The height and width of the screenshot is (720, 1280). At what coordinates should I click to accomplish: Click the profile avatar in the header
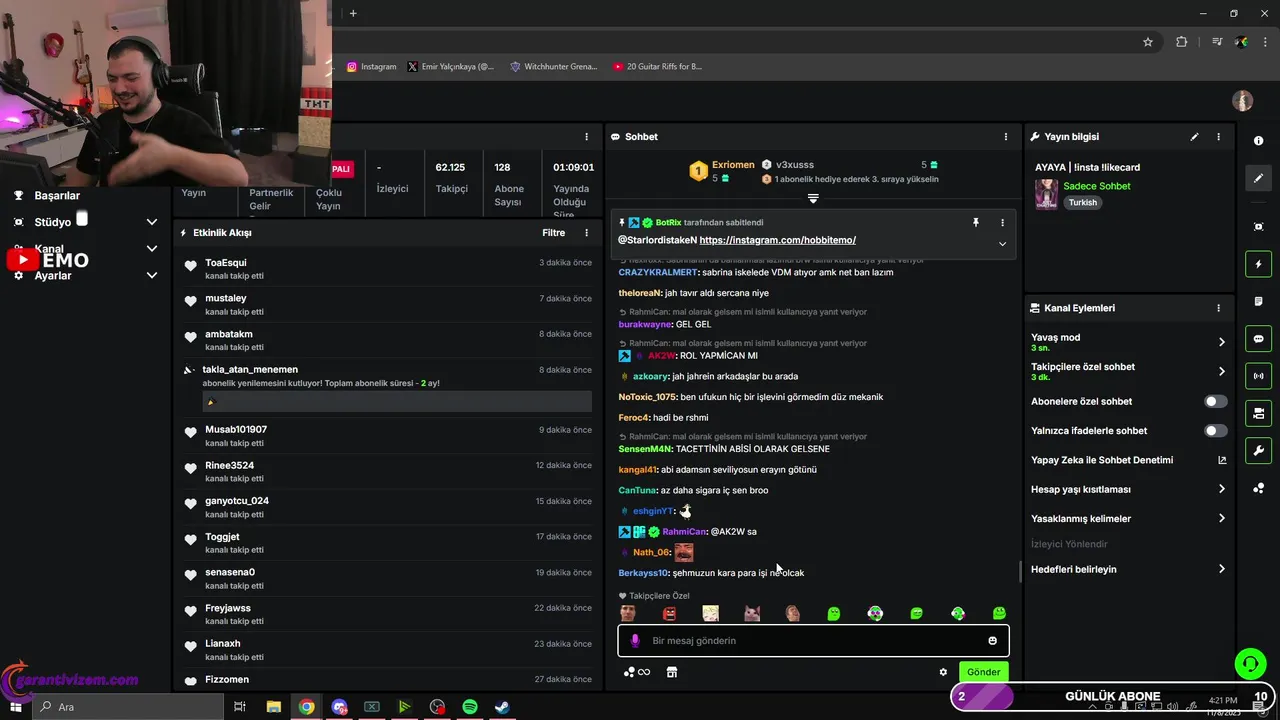1243,101
